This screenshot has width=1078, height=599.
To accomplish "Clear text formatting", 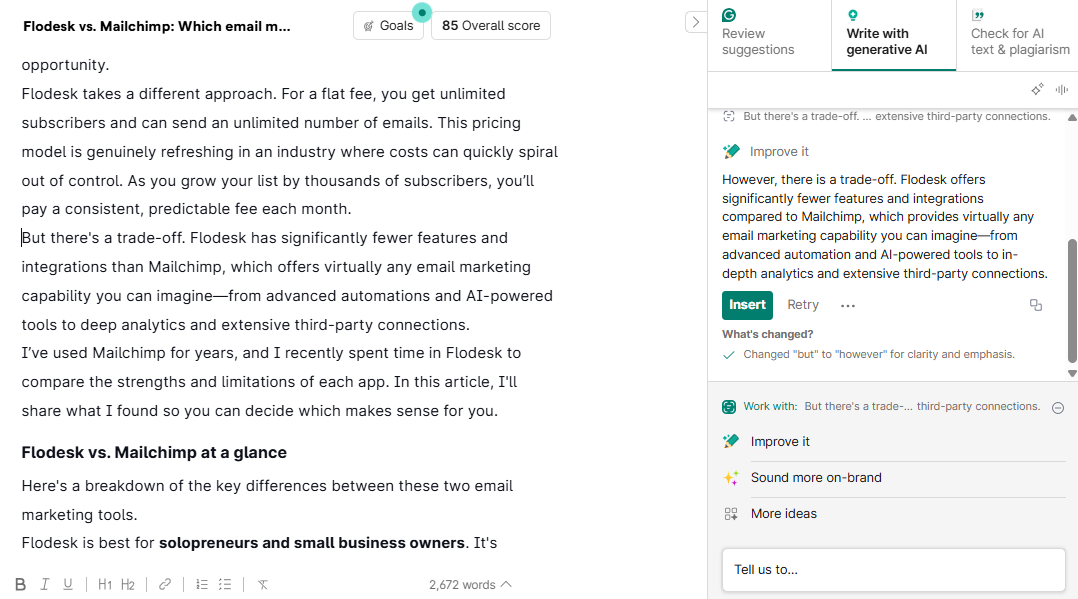I will click(262, 585).
